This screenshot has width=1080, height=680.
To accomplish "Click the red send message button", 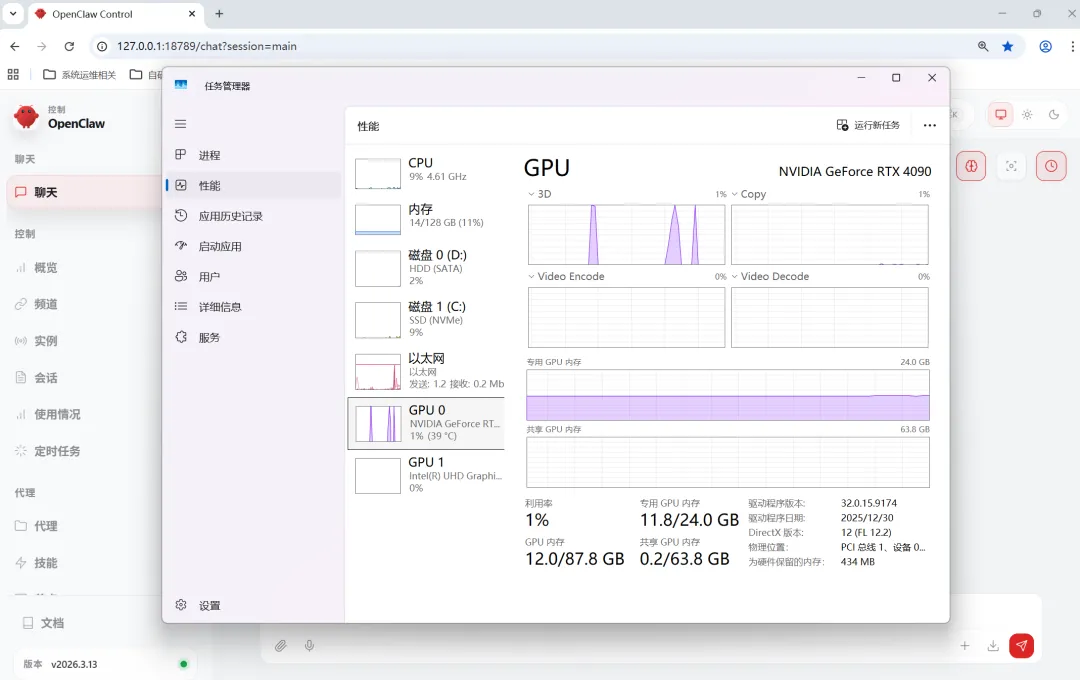I will [x=1021, y=646].
